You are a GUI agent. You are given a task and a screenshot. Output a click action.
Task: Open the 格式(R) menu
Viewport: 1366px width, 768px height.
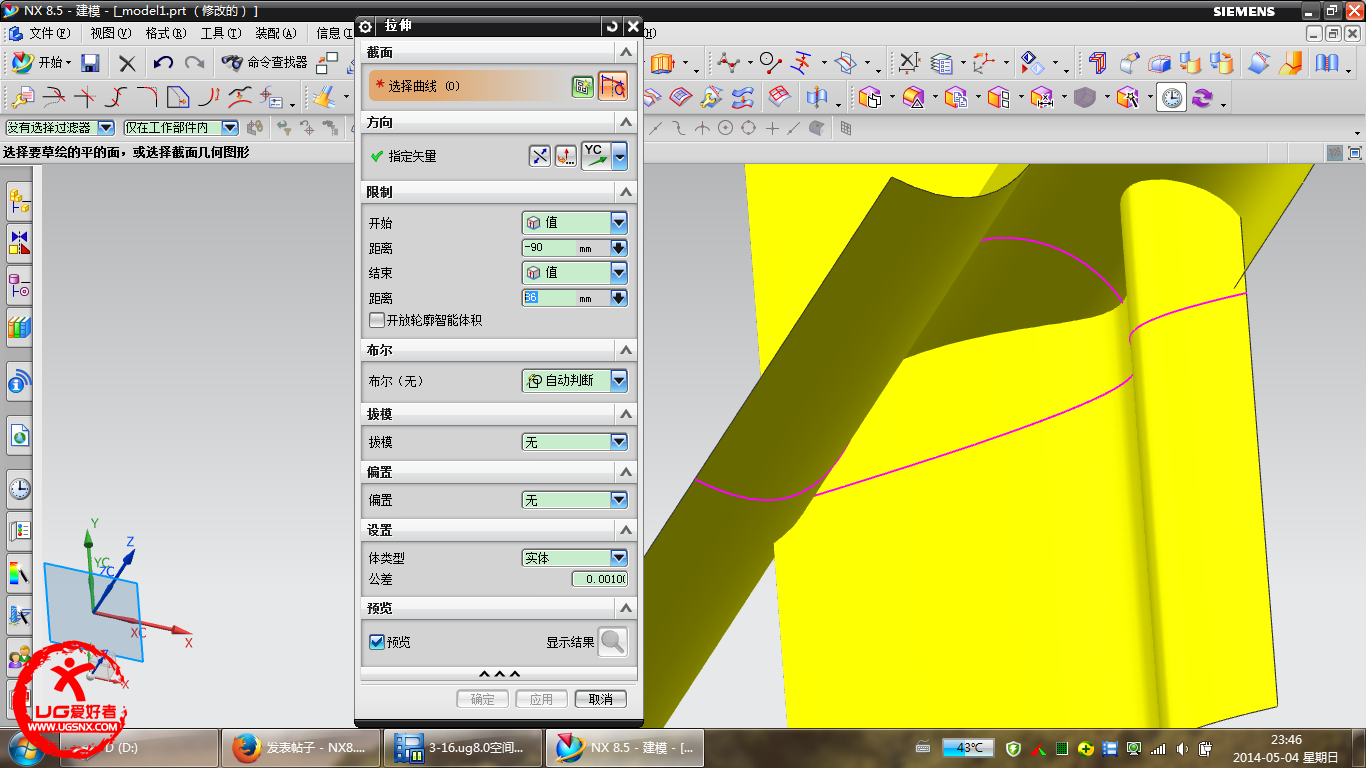[165, 33]
